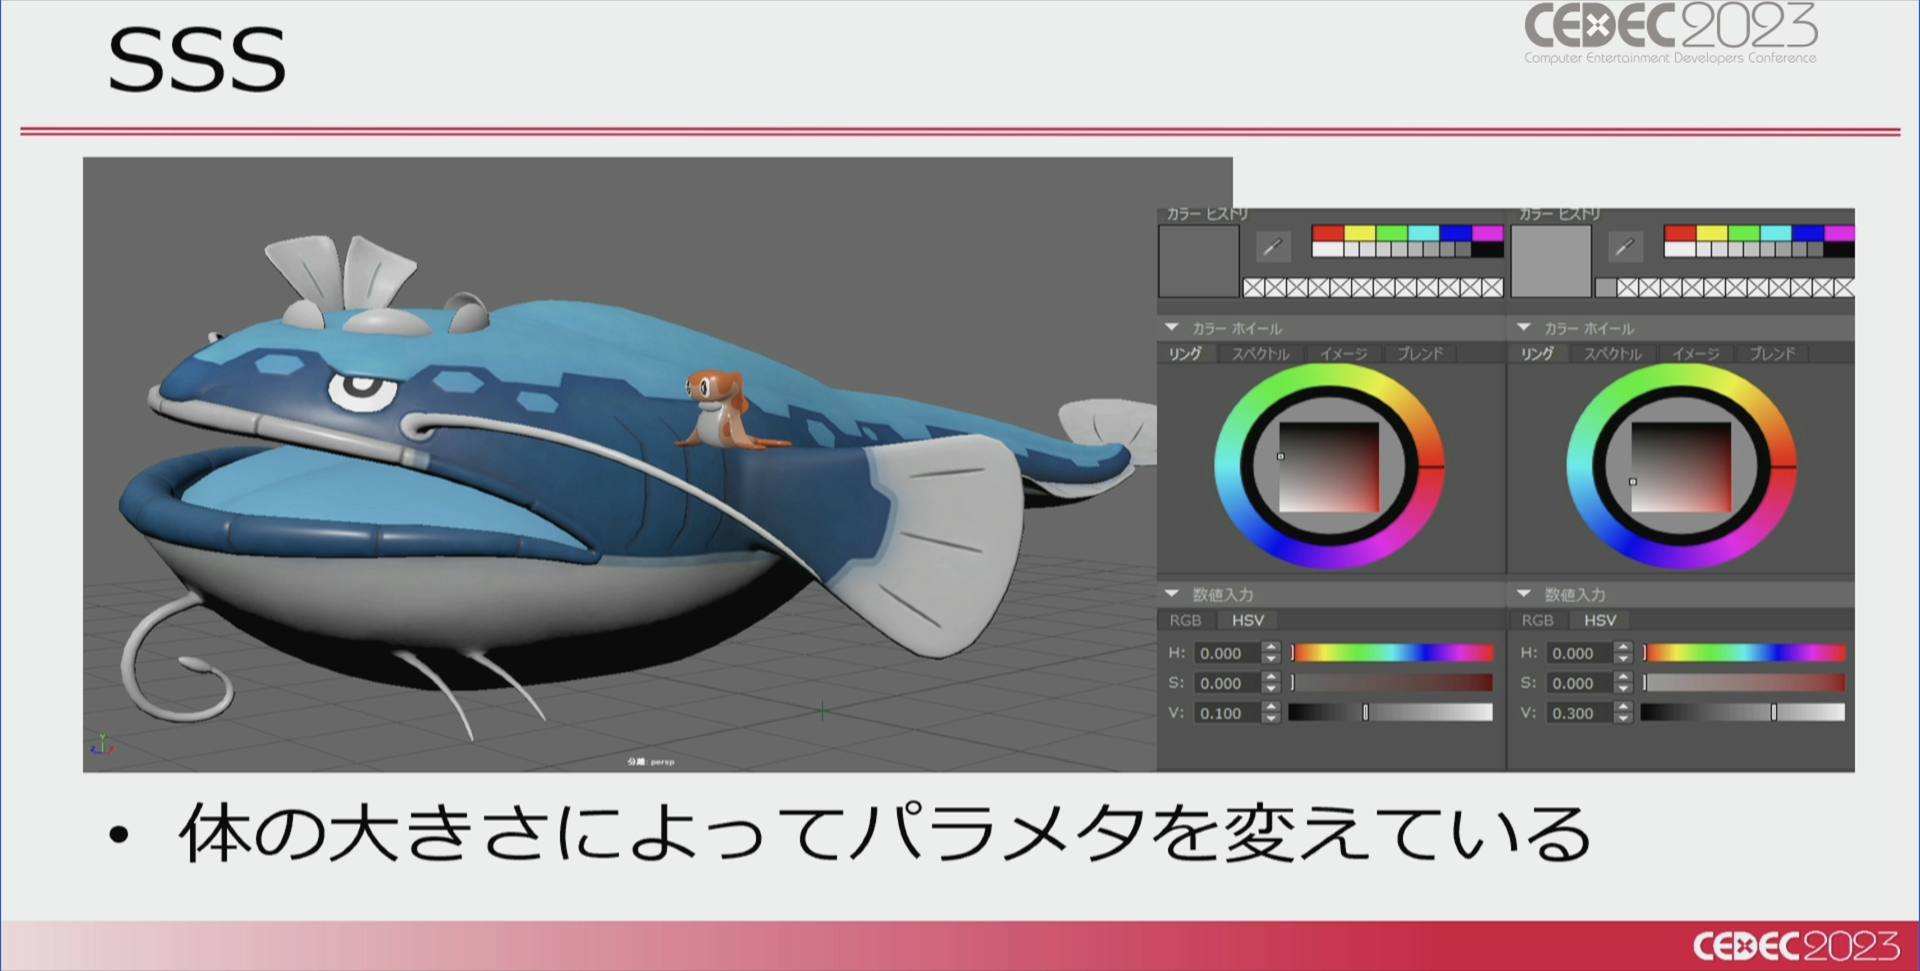This screenshot has height=971, width=1920.
Task: Select the blue preset swatch in left picker
Action: pyautogui.click(x=1455, y=233)
